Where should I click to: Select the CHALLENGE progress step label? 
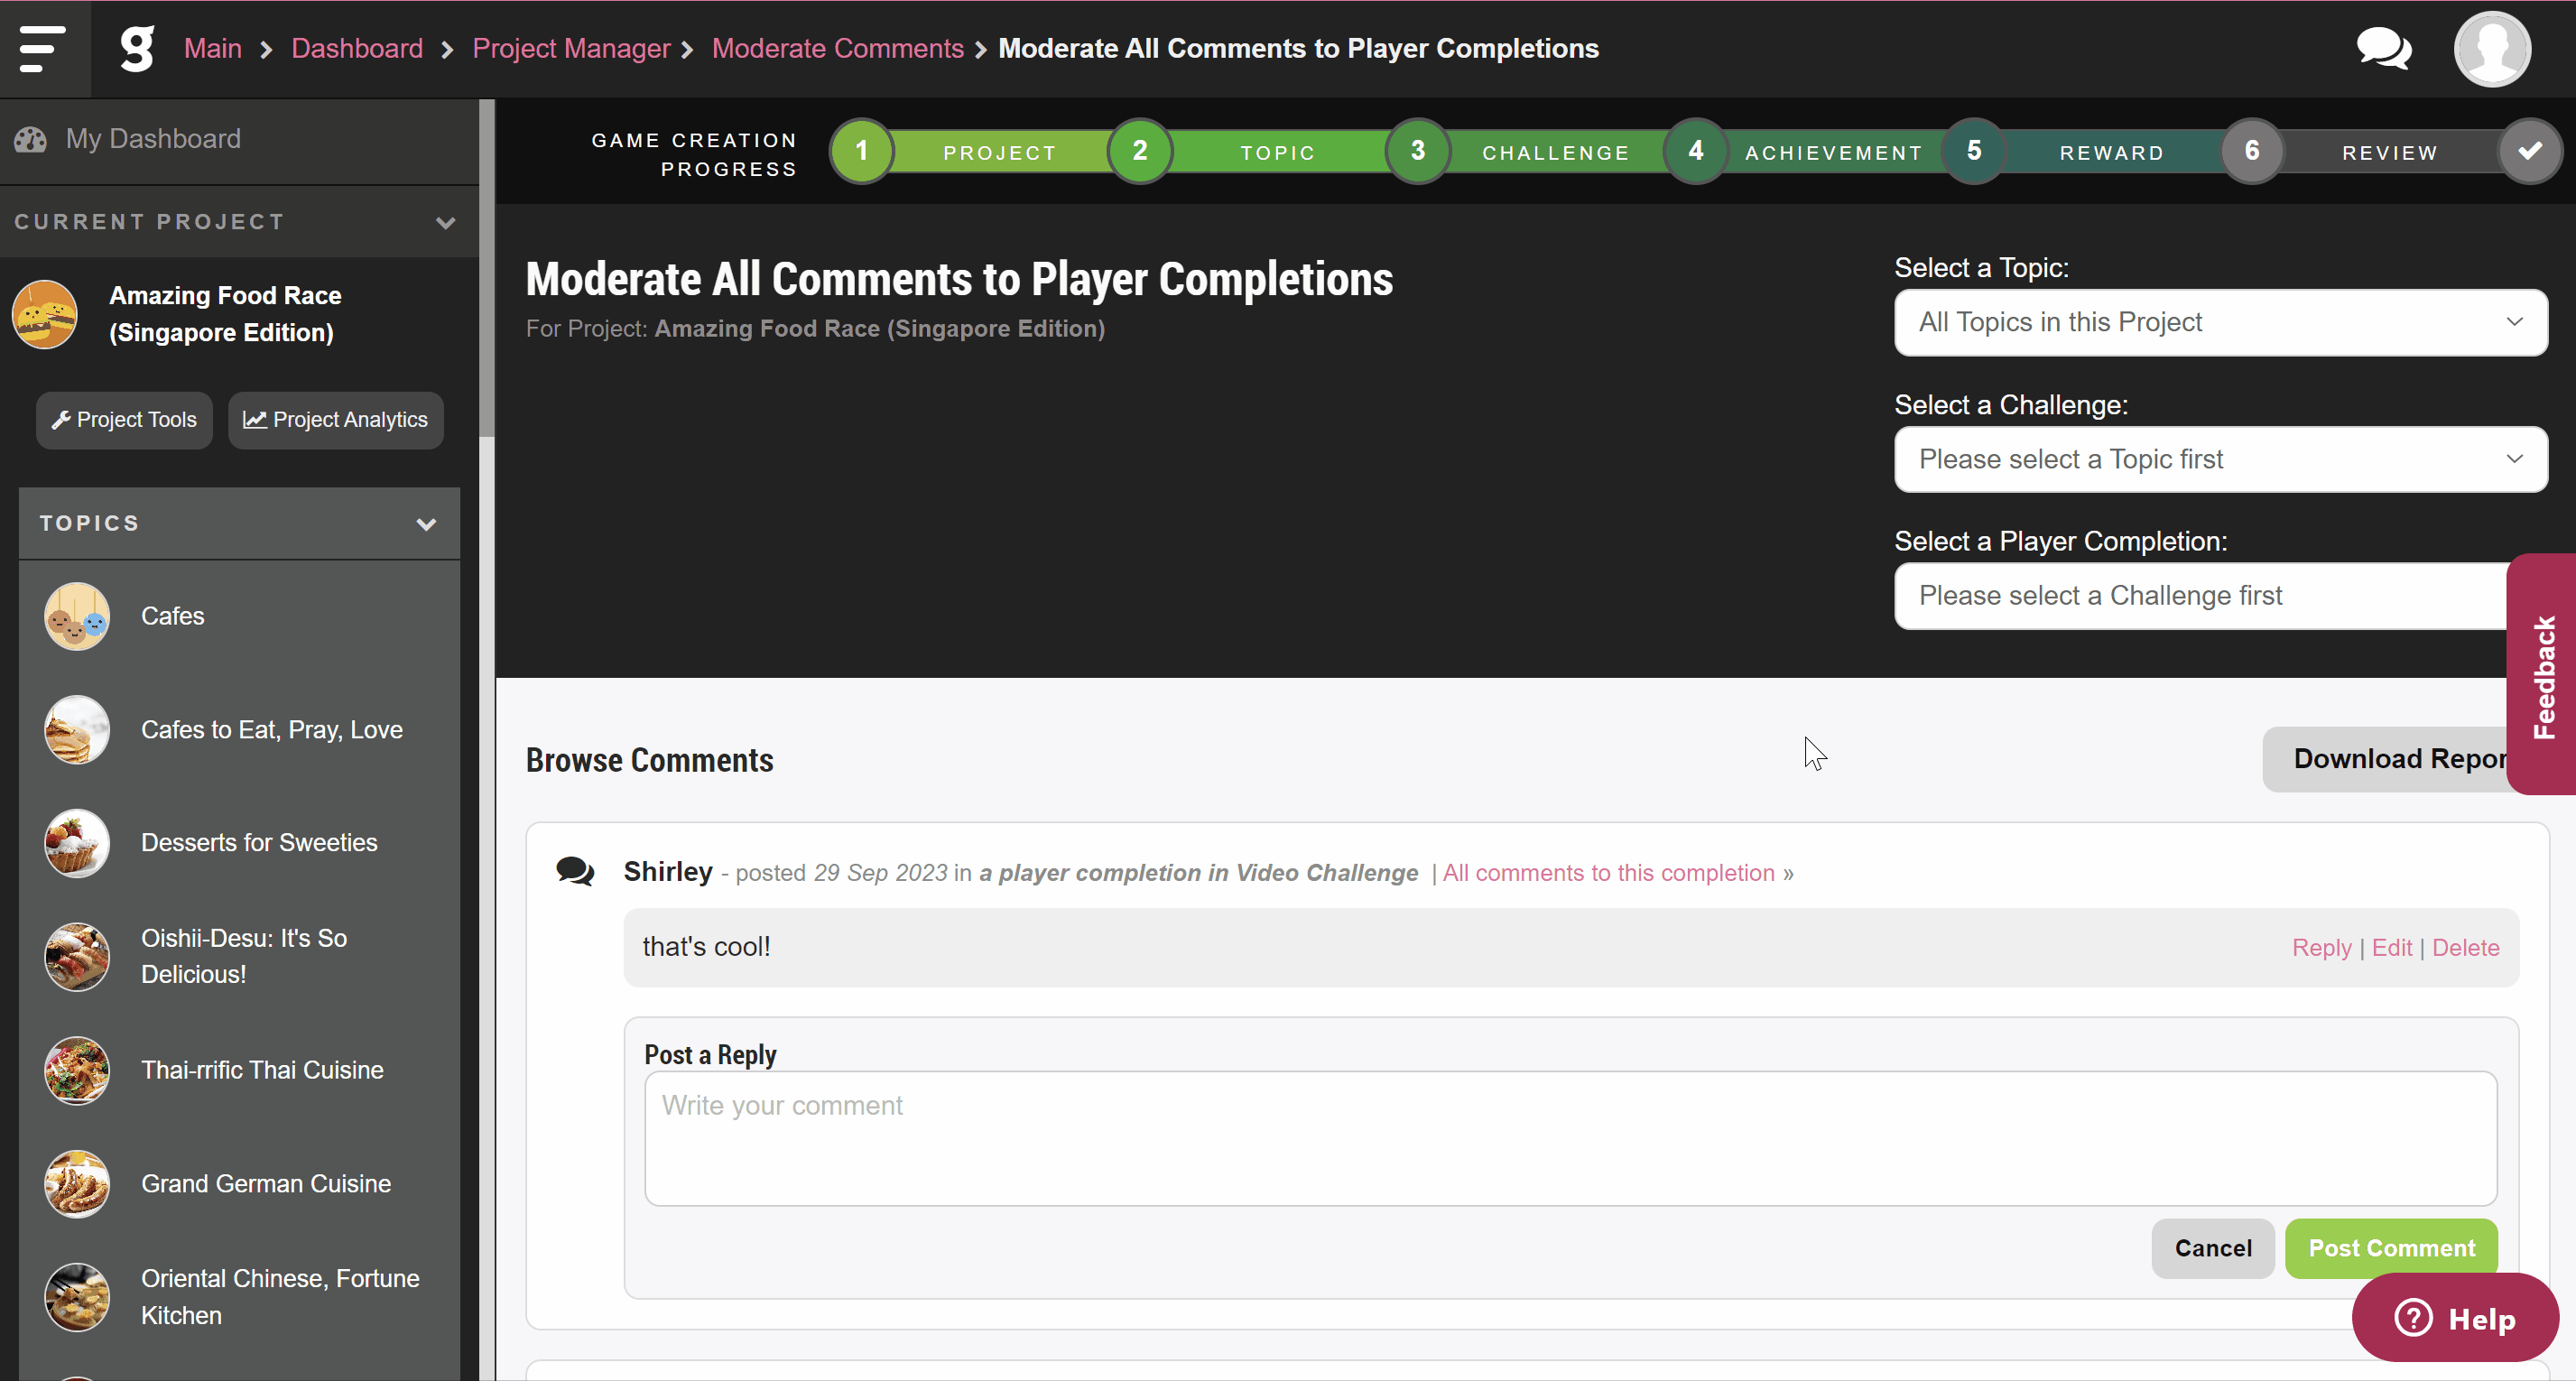[1556, 153]
